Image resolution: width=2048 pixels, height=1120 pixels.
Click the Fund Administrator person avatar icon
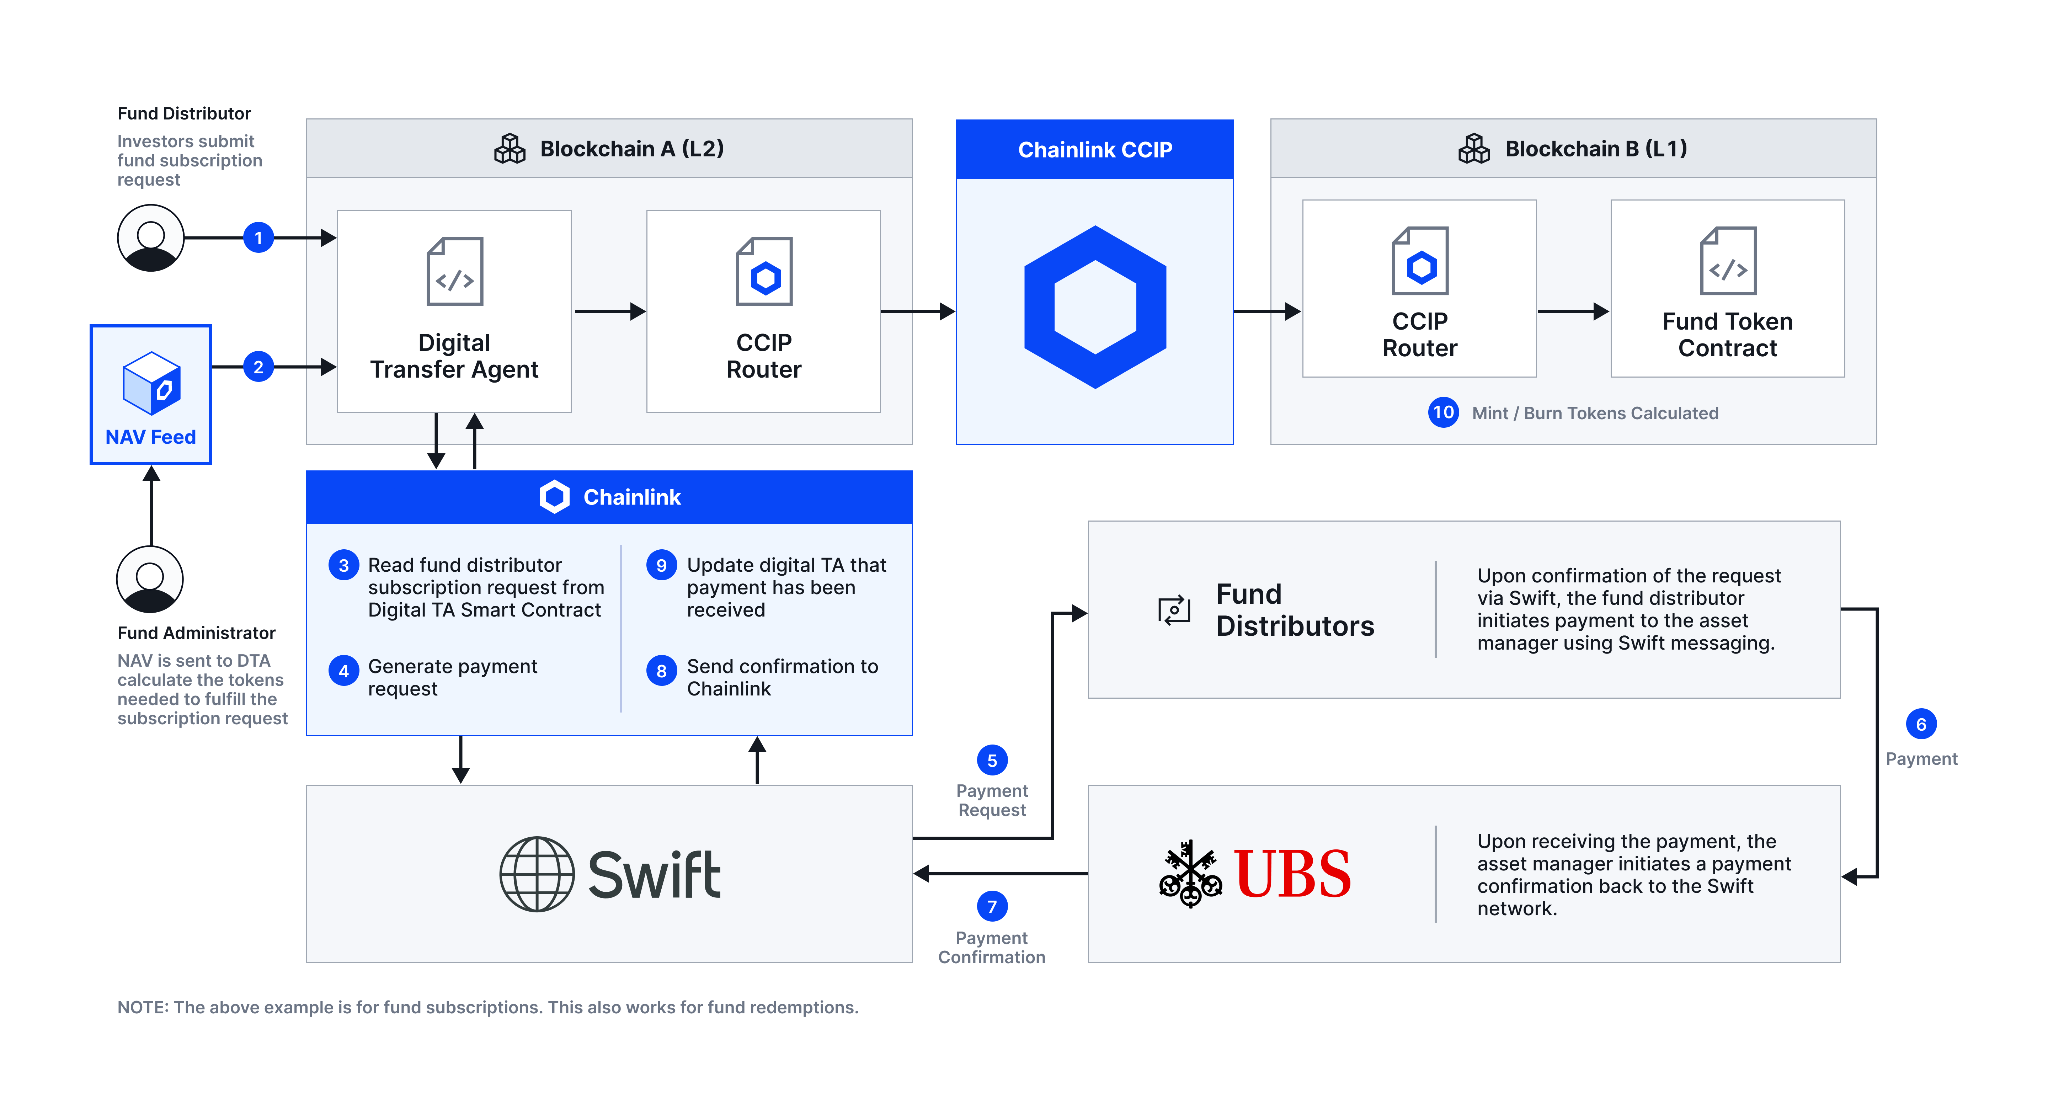pos(150,579)
